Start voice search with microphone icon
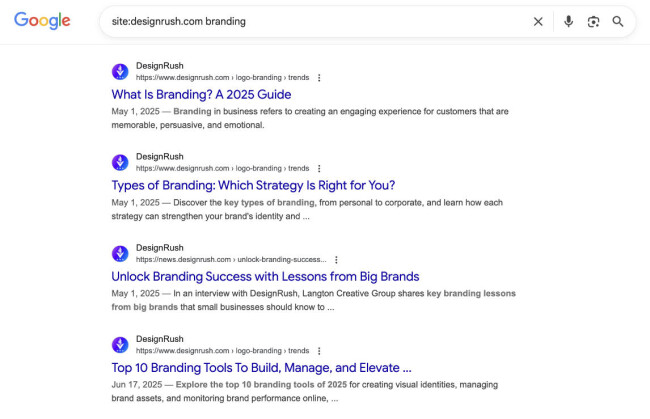Screen dimensions: 650x419 (568, 21)
